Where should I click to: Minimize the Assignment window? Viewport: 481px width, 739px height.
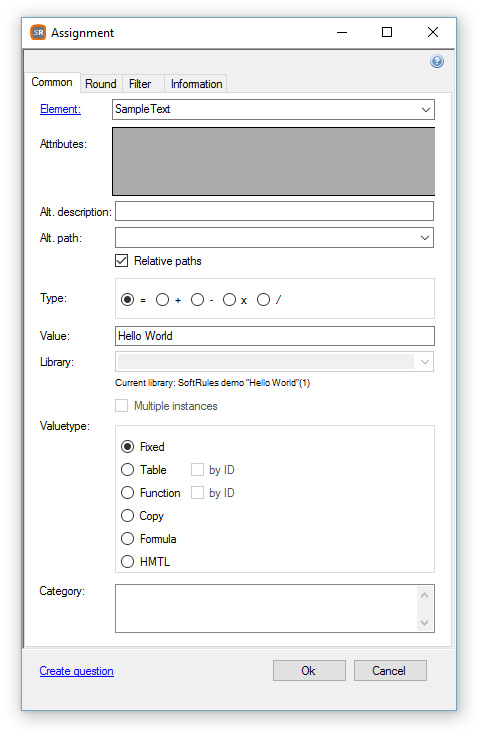pos(342,33)
